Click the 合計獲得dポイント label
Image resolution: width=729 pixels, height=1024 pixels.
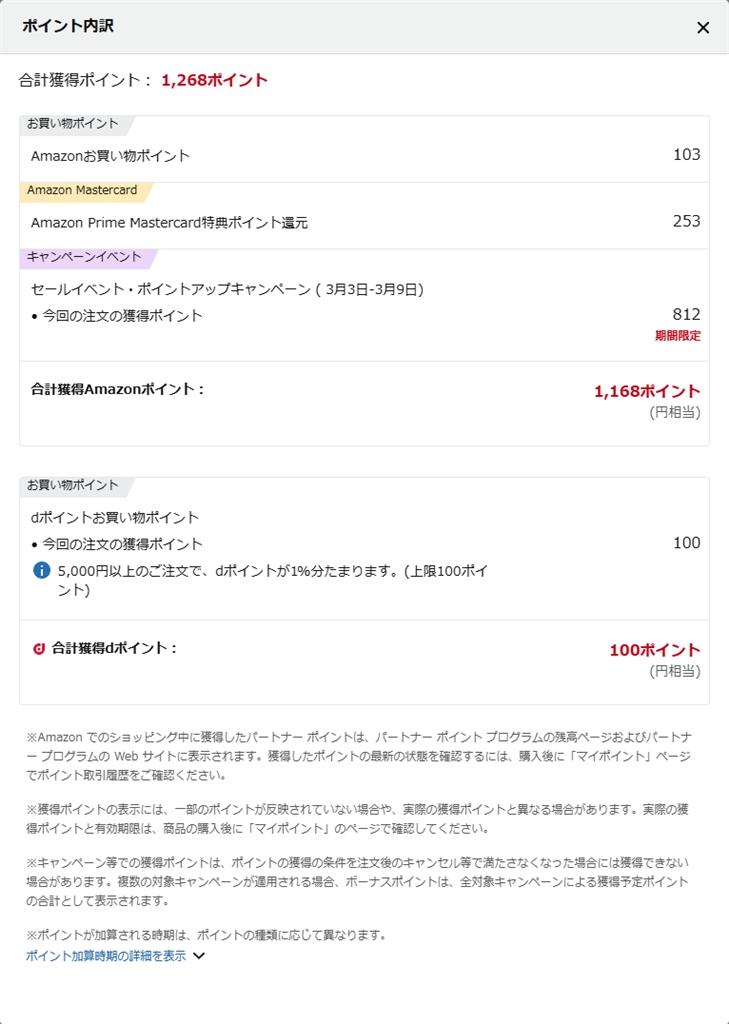114,648
